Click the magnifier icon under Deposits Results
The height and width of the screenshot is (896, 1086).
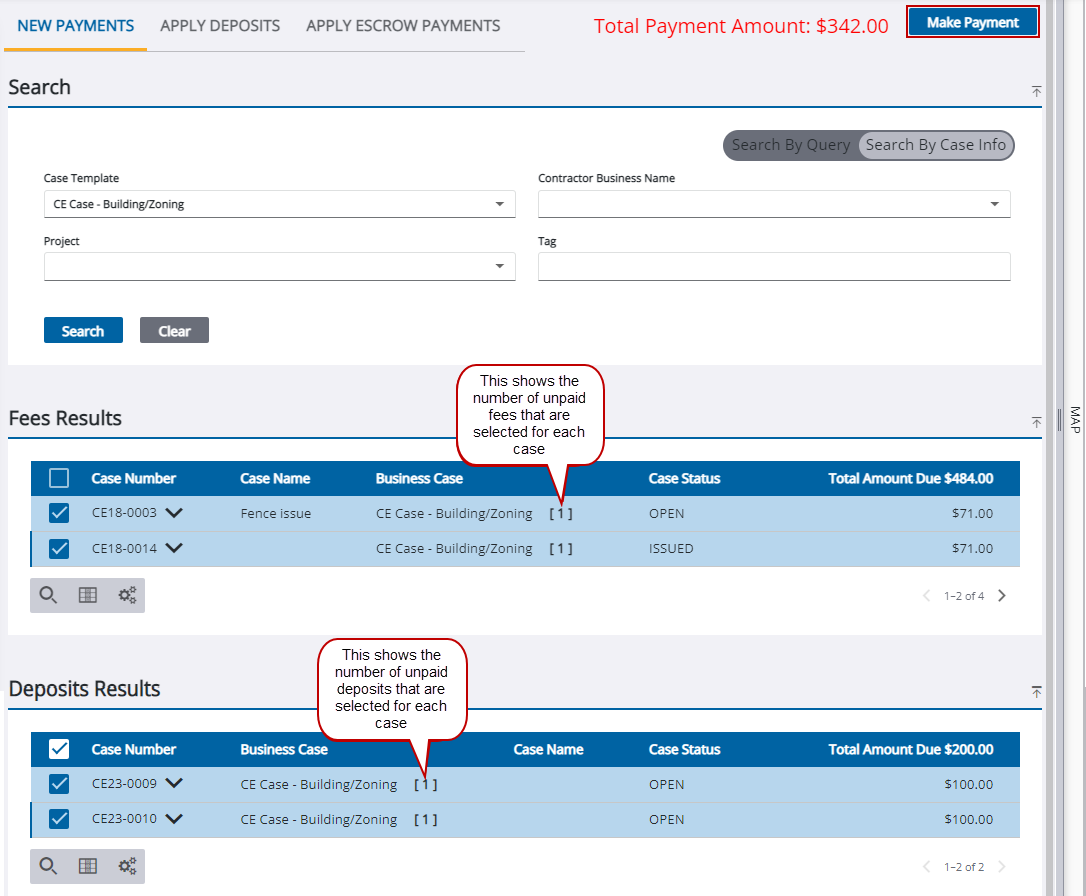pyautogui.click(x=48, y=866)
